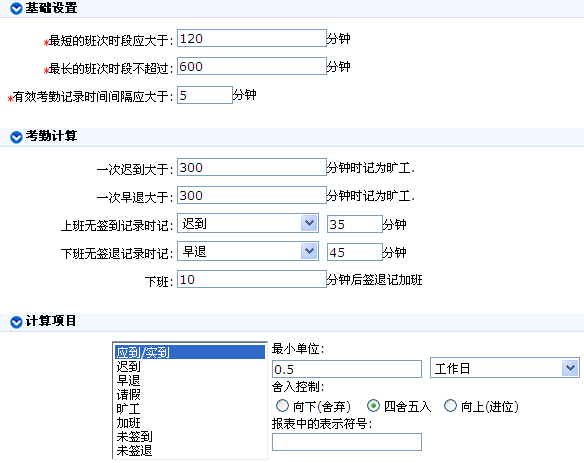This screenshot has width=584, height=463.
Task: Collapse the 计算项目 section arrow icon
Action: click(x=16, y=322)
